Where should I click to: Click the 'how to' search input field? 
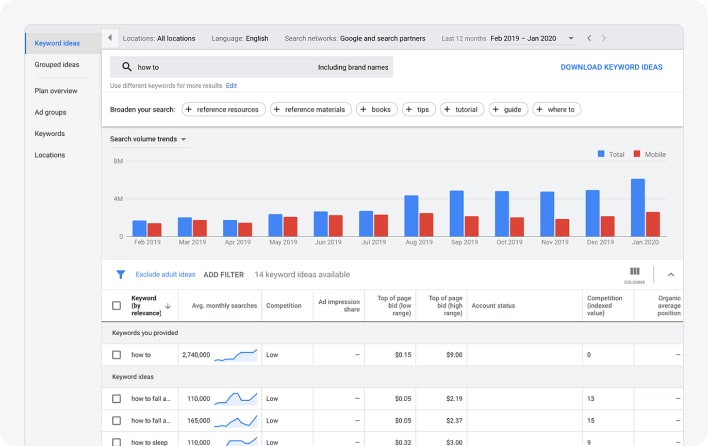point(251,67)
